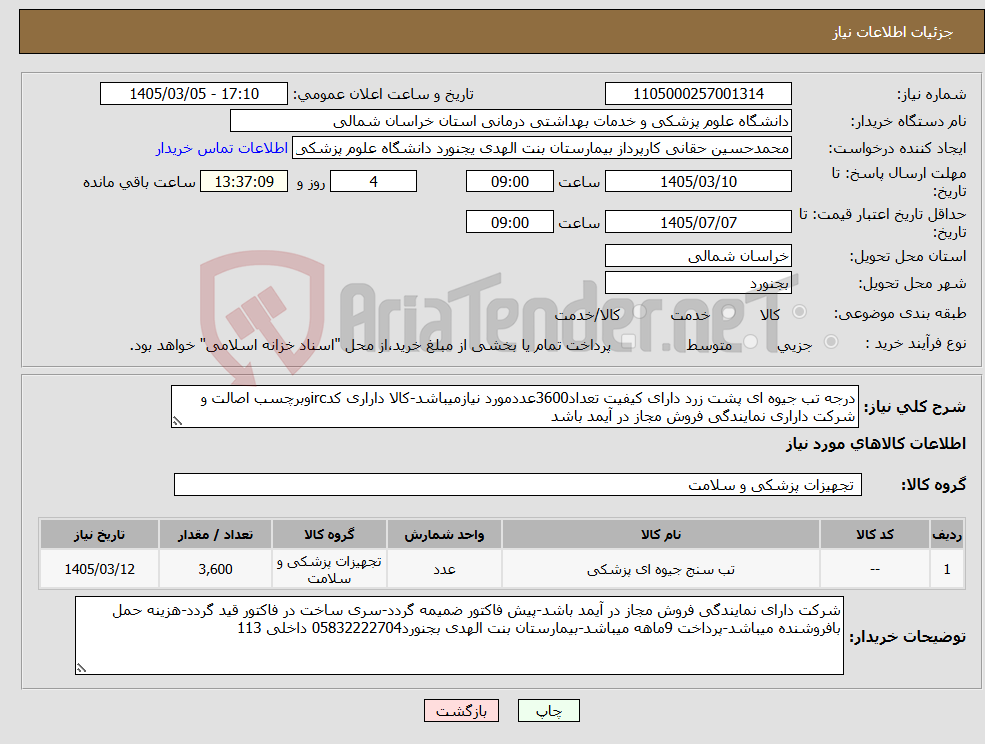Select the جزیی purchase type radio
This screenshot has height=744, width=985.
(830, 341)
